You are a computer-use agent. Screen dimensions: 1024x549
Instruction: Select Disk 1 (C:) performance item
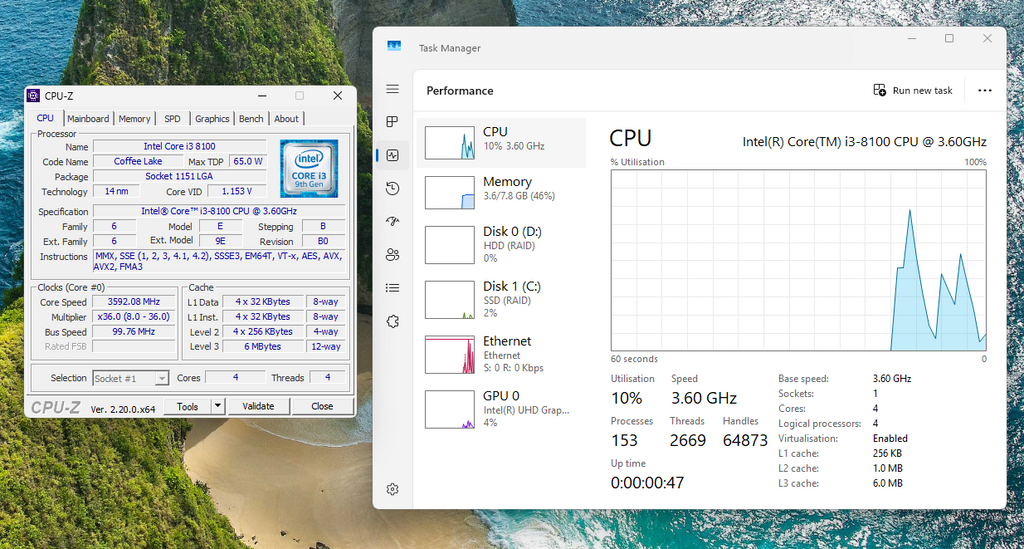click(x=502, y=300)
